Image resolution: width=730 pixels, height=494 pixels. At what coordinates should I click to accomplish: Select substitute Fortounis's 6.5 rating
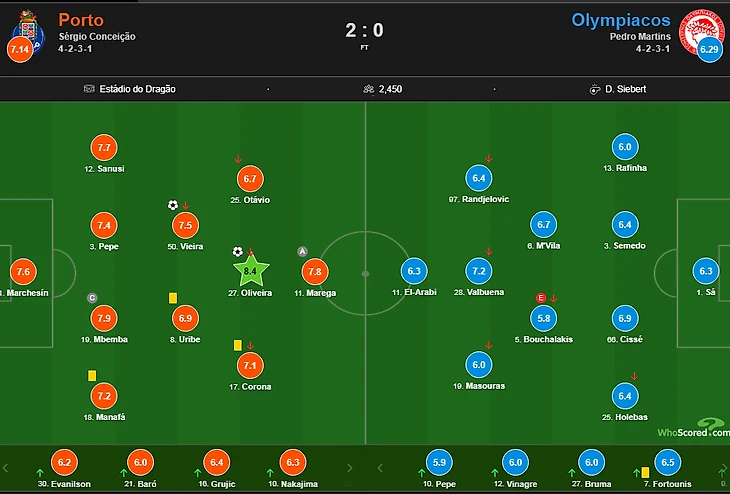click(x=669, y=461)
